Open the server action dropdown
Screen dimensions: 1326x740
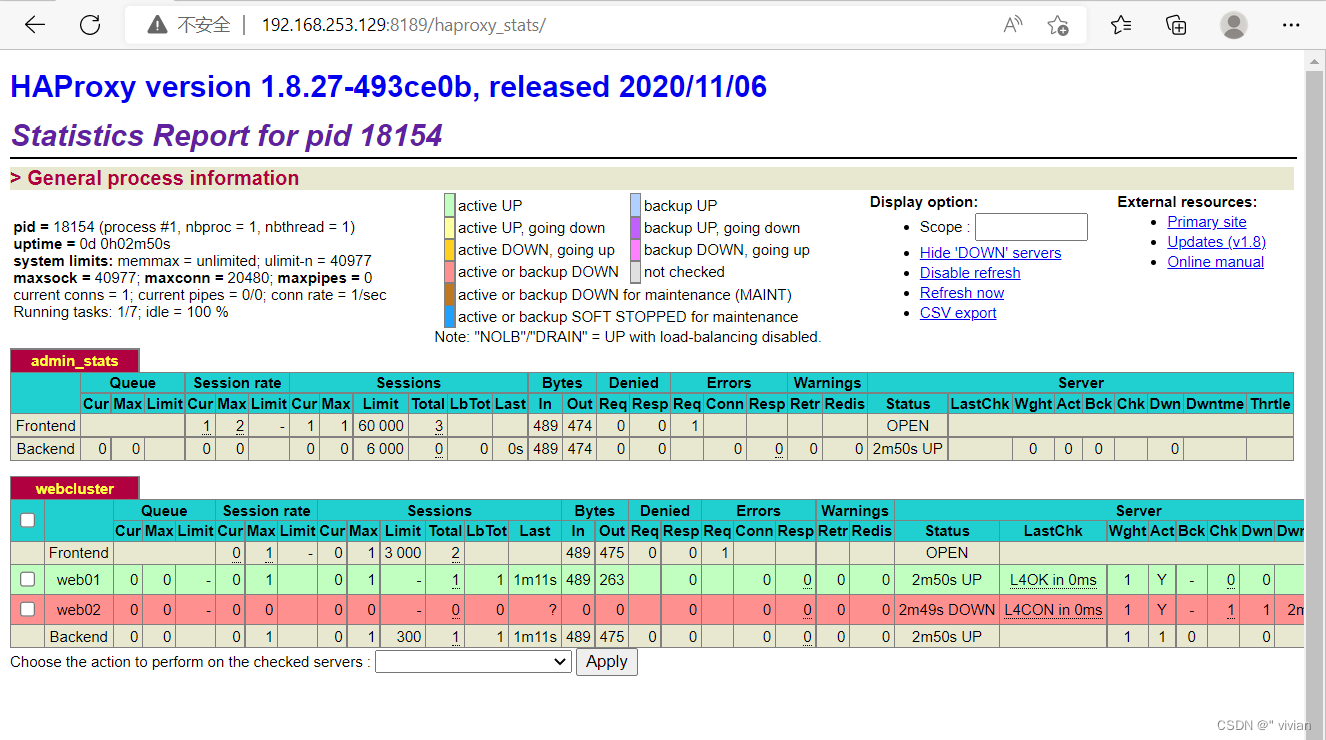472,661
